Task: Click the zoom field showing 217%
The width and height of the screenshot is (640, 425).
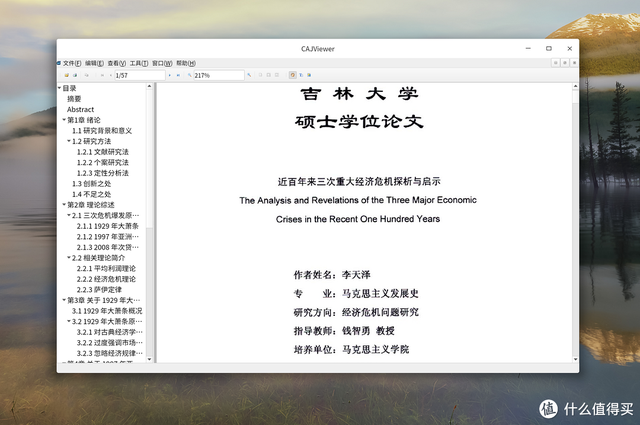Action: coord(219,75)
